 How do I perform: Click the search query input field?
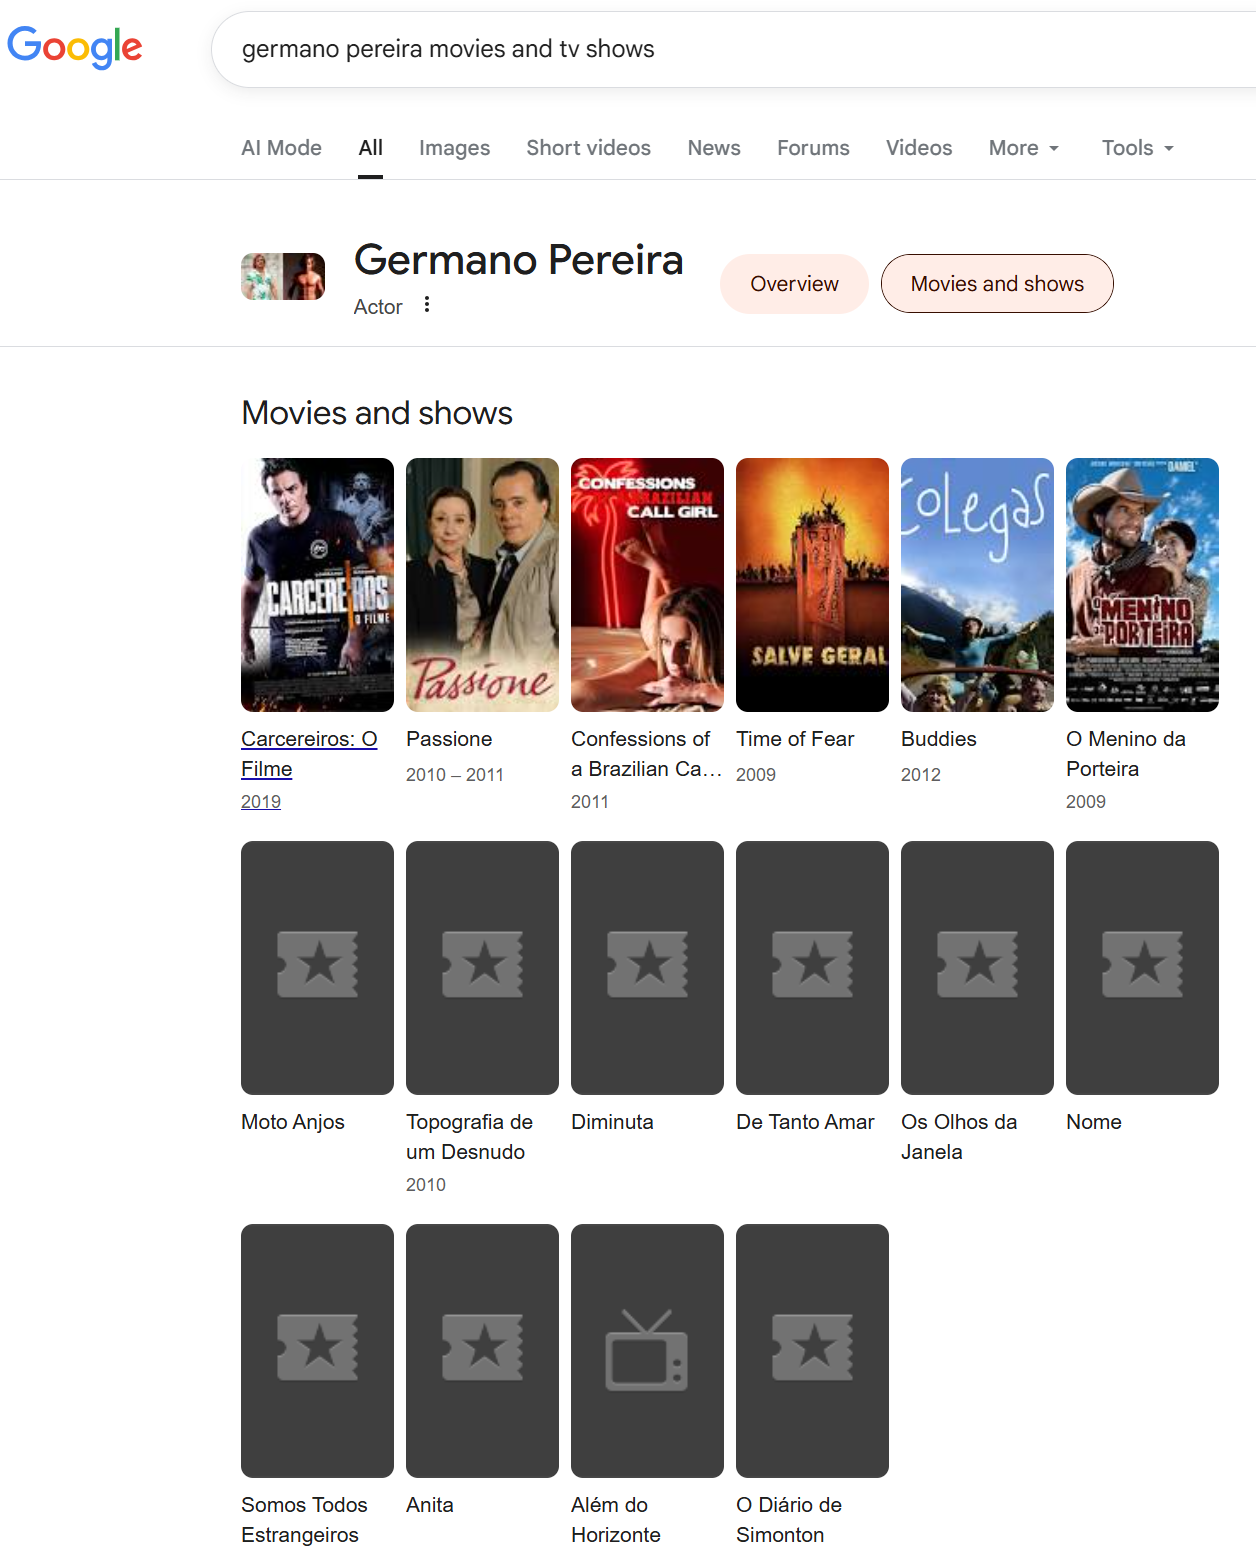[734, 49]
